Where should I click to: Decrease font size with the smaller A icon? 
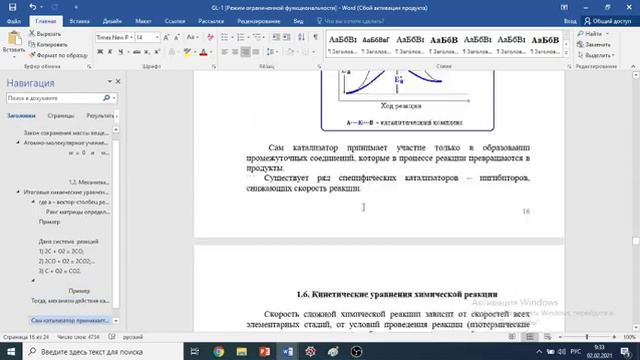point(177,38)
